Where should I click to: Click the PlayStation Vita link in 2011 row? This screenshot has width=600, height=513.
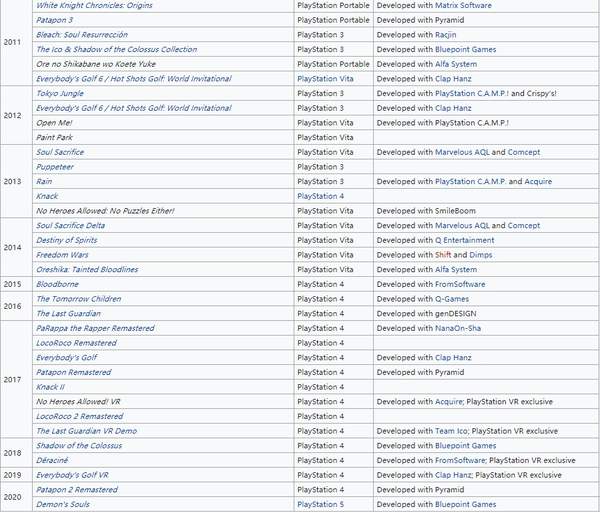(x=325, y=79)
